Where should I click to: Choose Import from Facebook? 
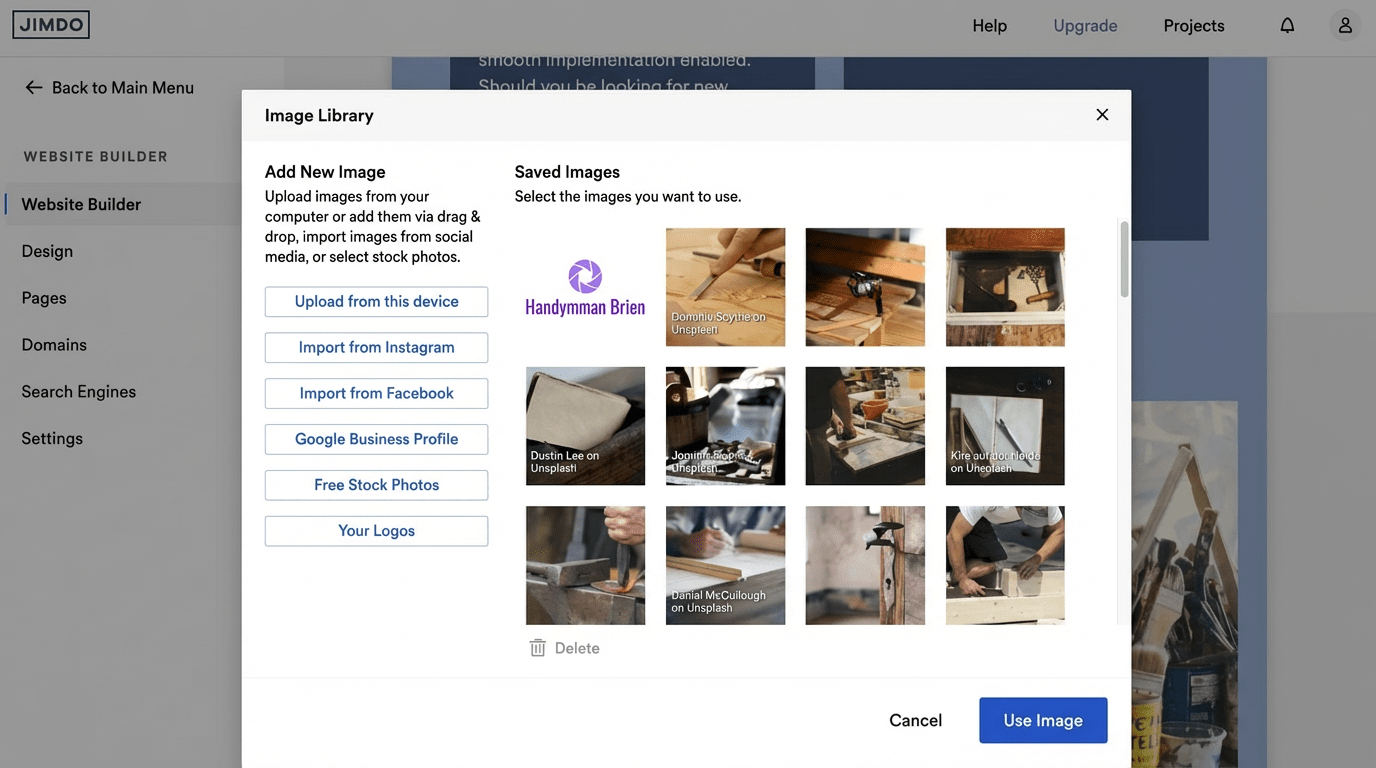click(376, 394)
